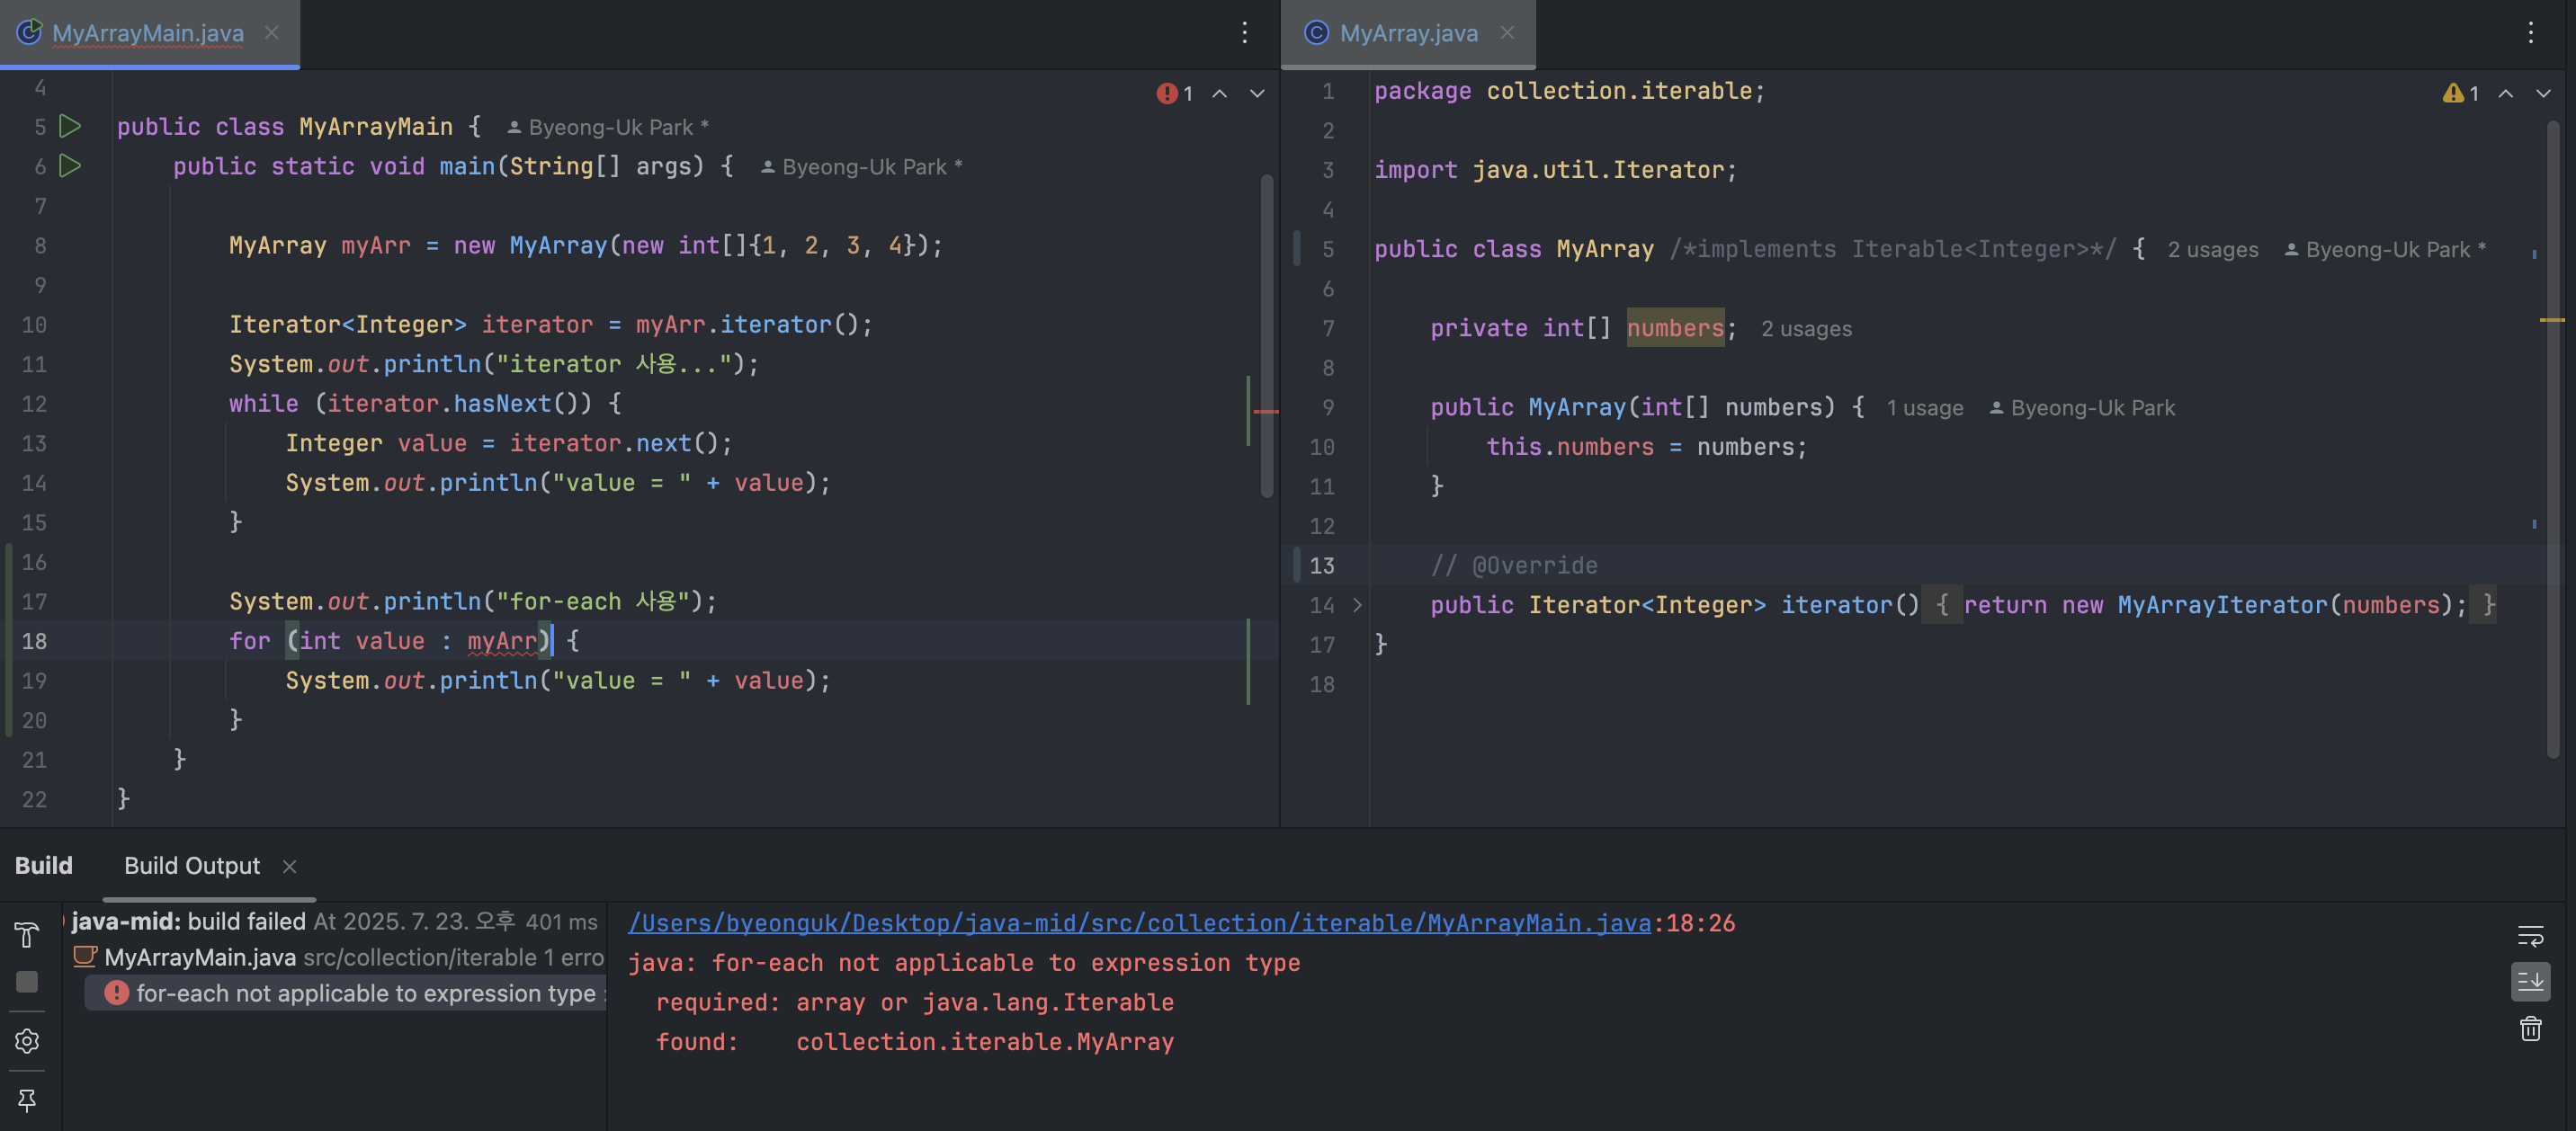
Task: Toggle pin tab in Build panel
Action: click(x=27, y=1100)
